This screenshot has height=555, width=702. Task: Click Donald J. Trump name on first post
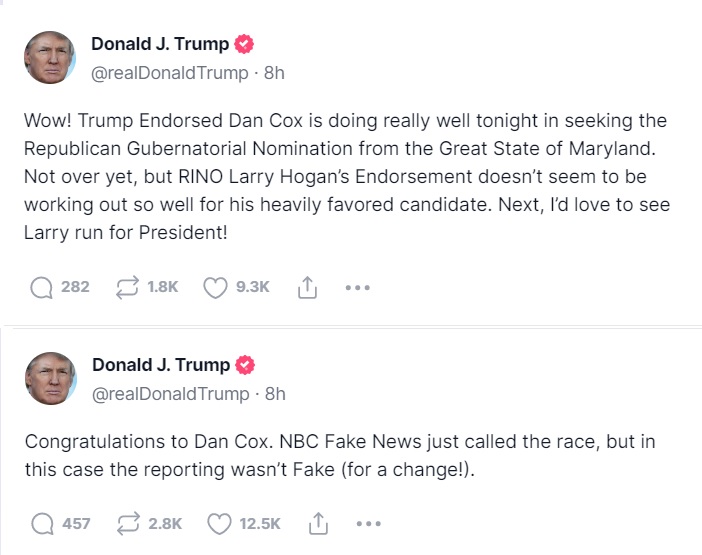click(x=160, y=44)
